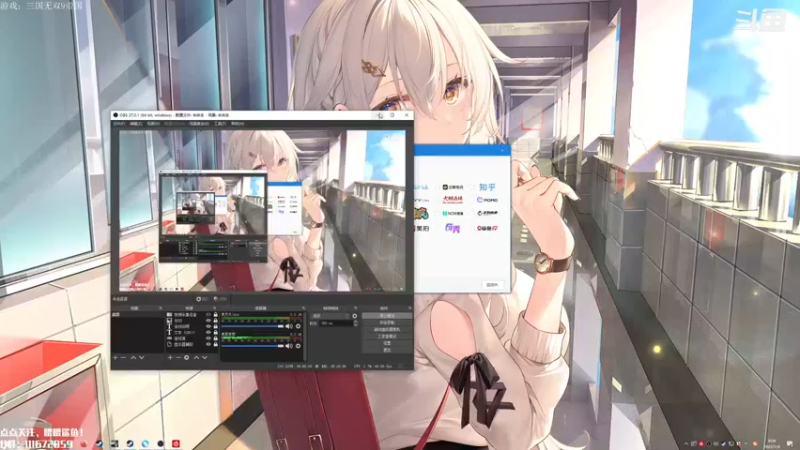Open 设置 from the Controls dock
The height and width of the screenshot is (450, 800).
[x=387, y=343]
